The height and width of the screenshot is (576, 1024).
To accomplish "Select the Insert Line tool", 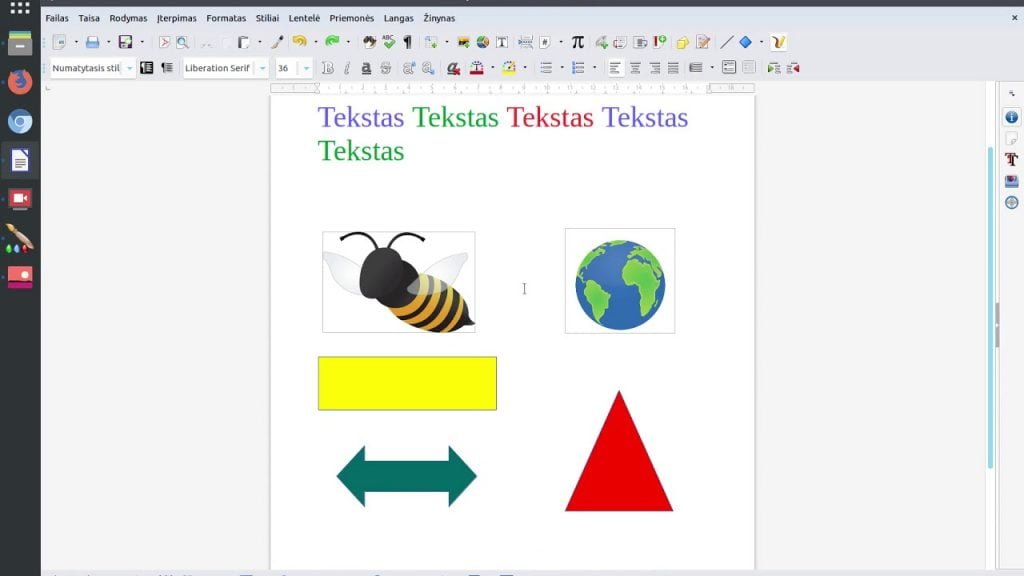I will click(x=726, y=42).
